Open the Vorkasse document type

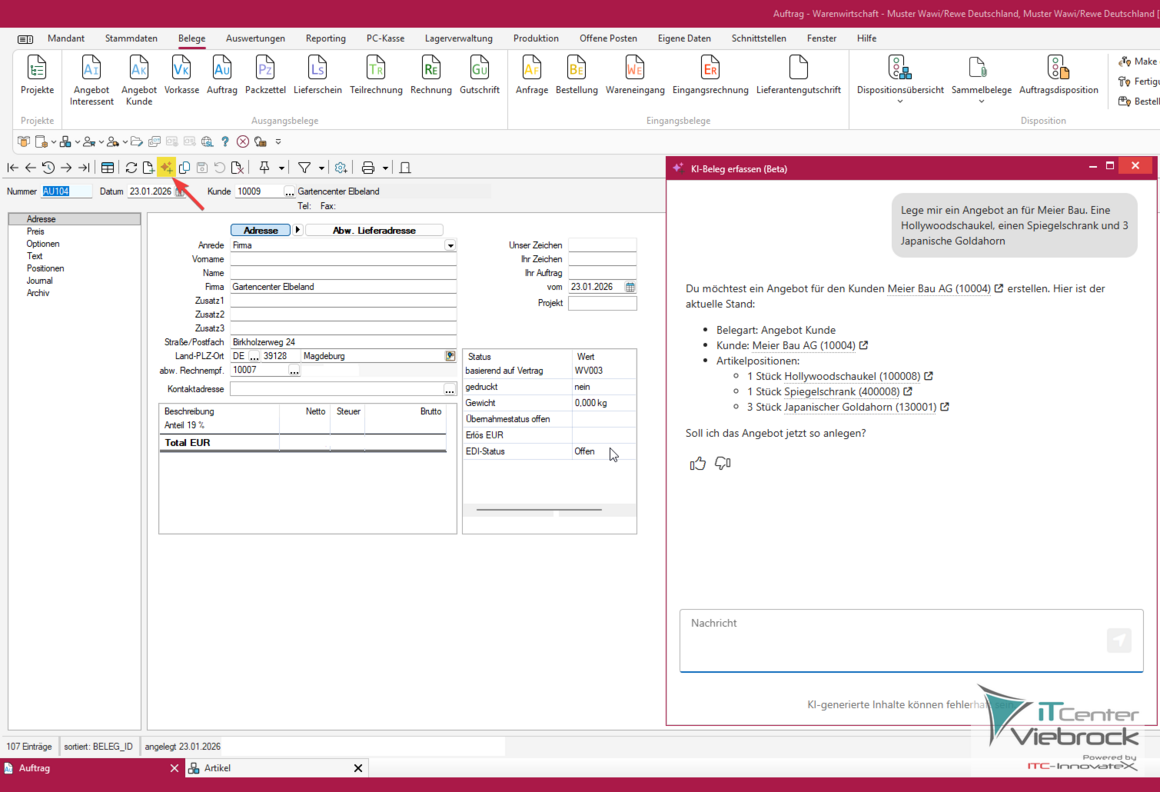pyautogui.click(x=181, y=75)
